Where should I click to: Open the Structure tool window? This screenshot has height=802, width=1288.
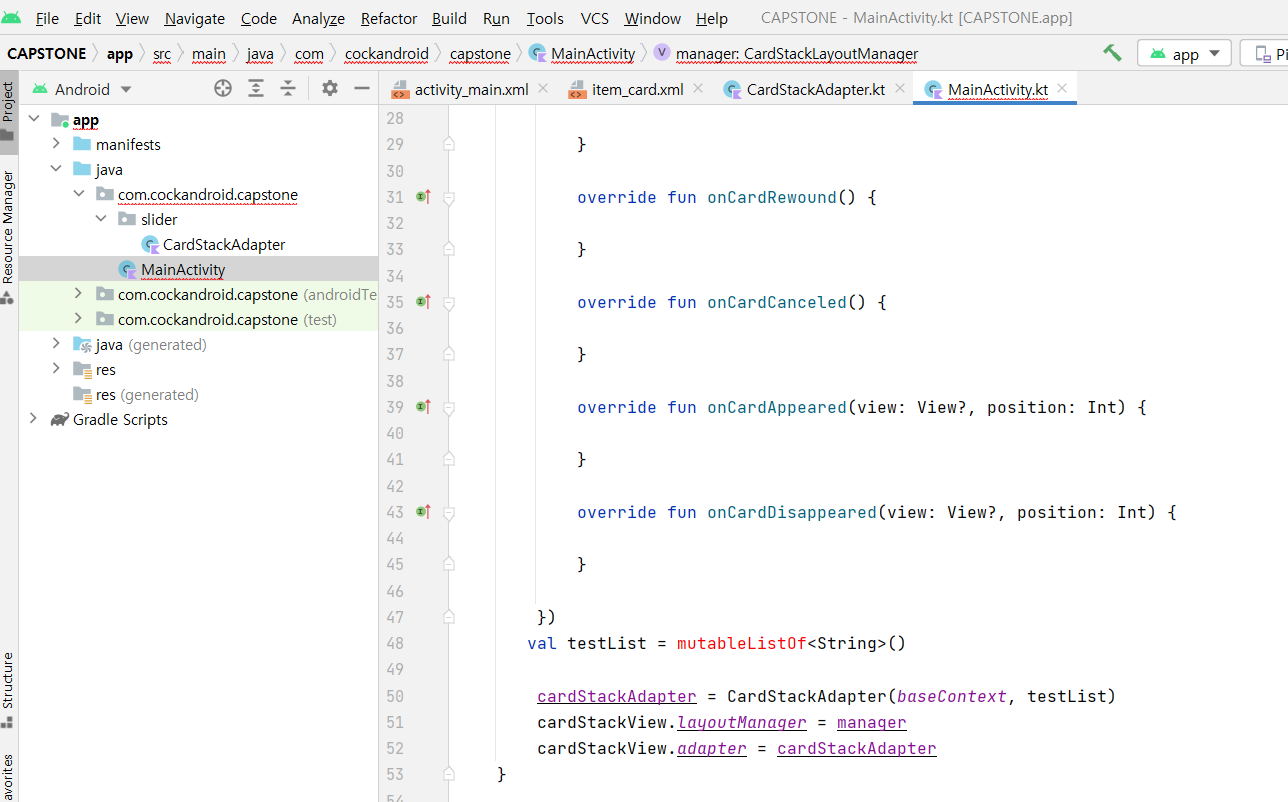tap(8, 690)
